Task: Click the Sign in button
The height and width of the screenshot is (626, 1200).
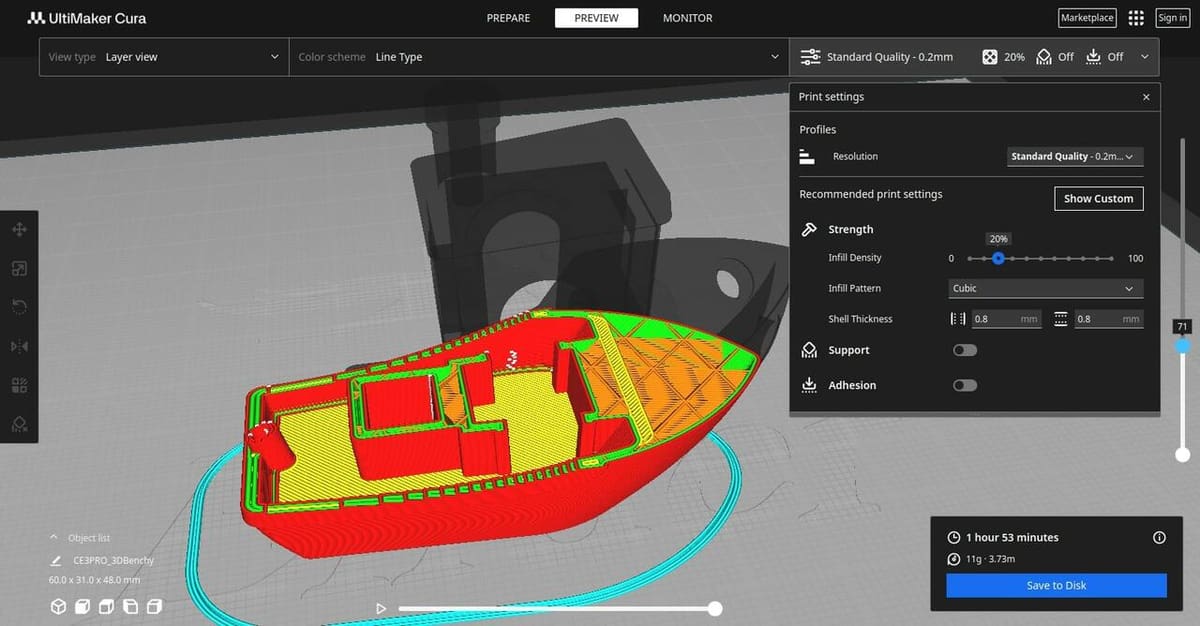Action: point(1172,18)
